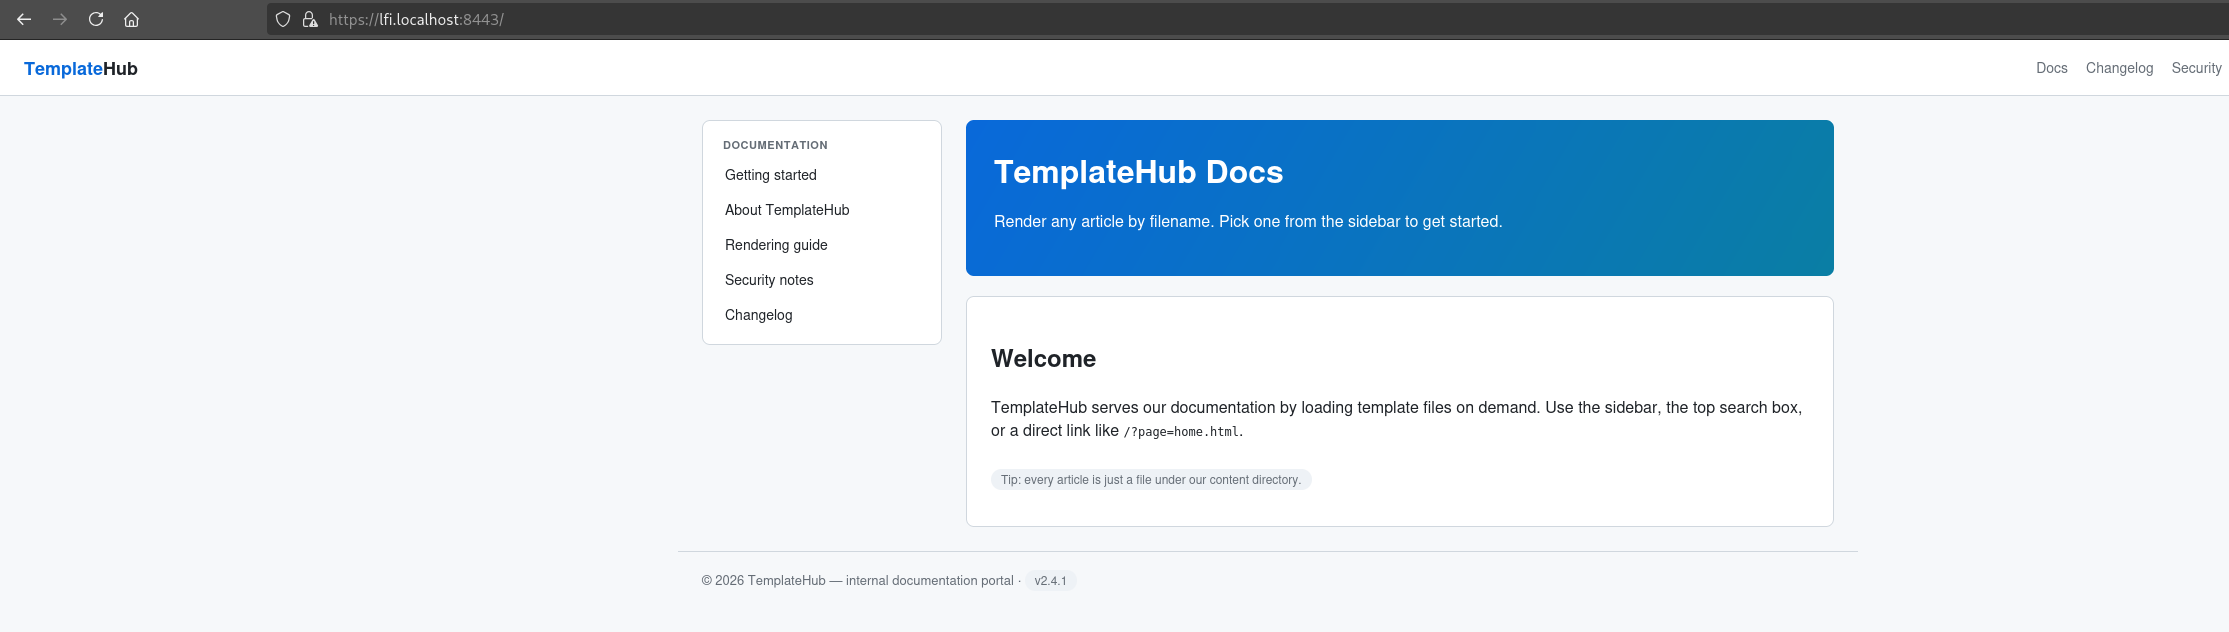View Security notes in sidebar

point(769,280)
